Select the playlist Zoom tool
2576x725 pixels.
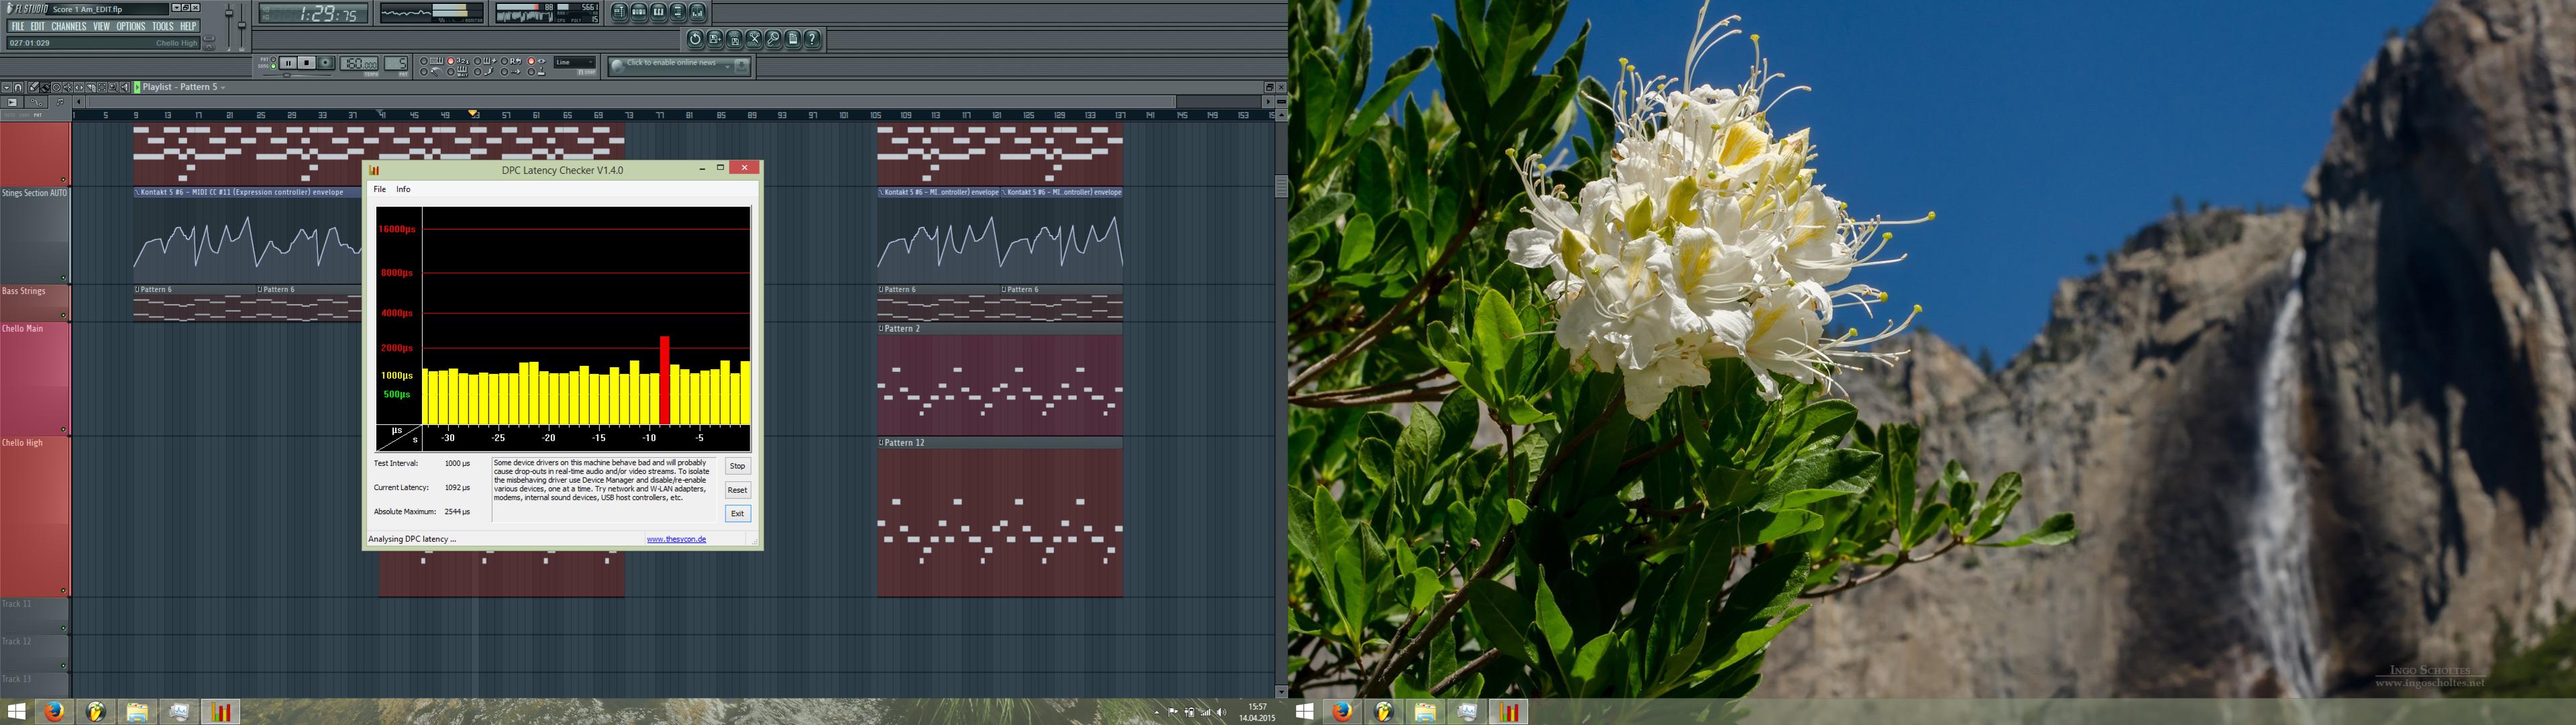[113, 87]
